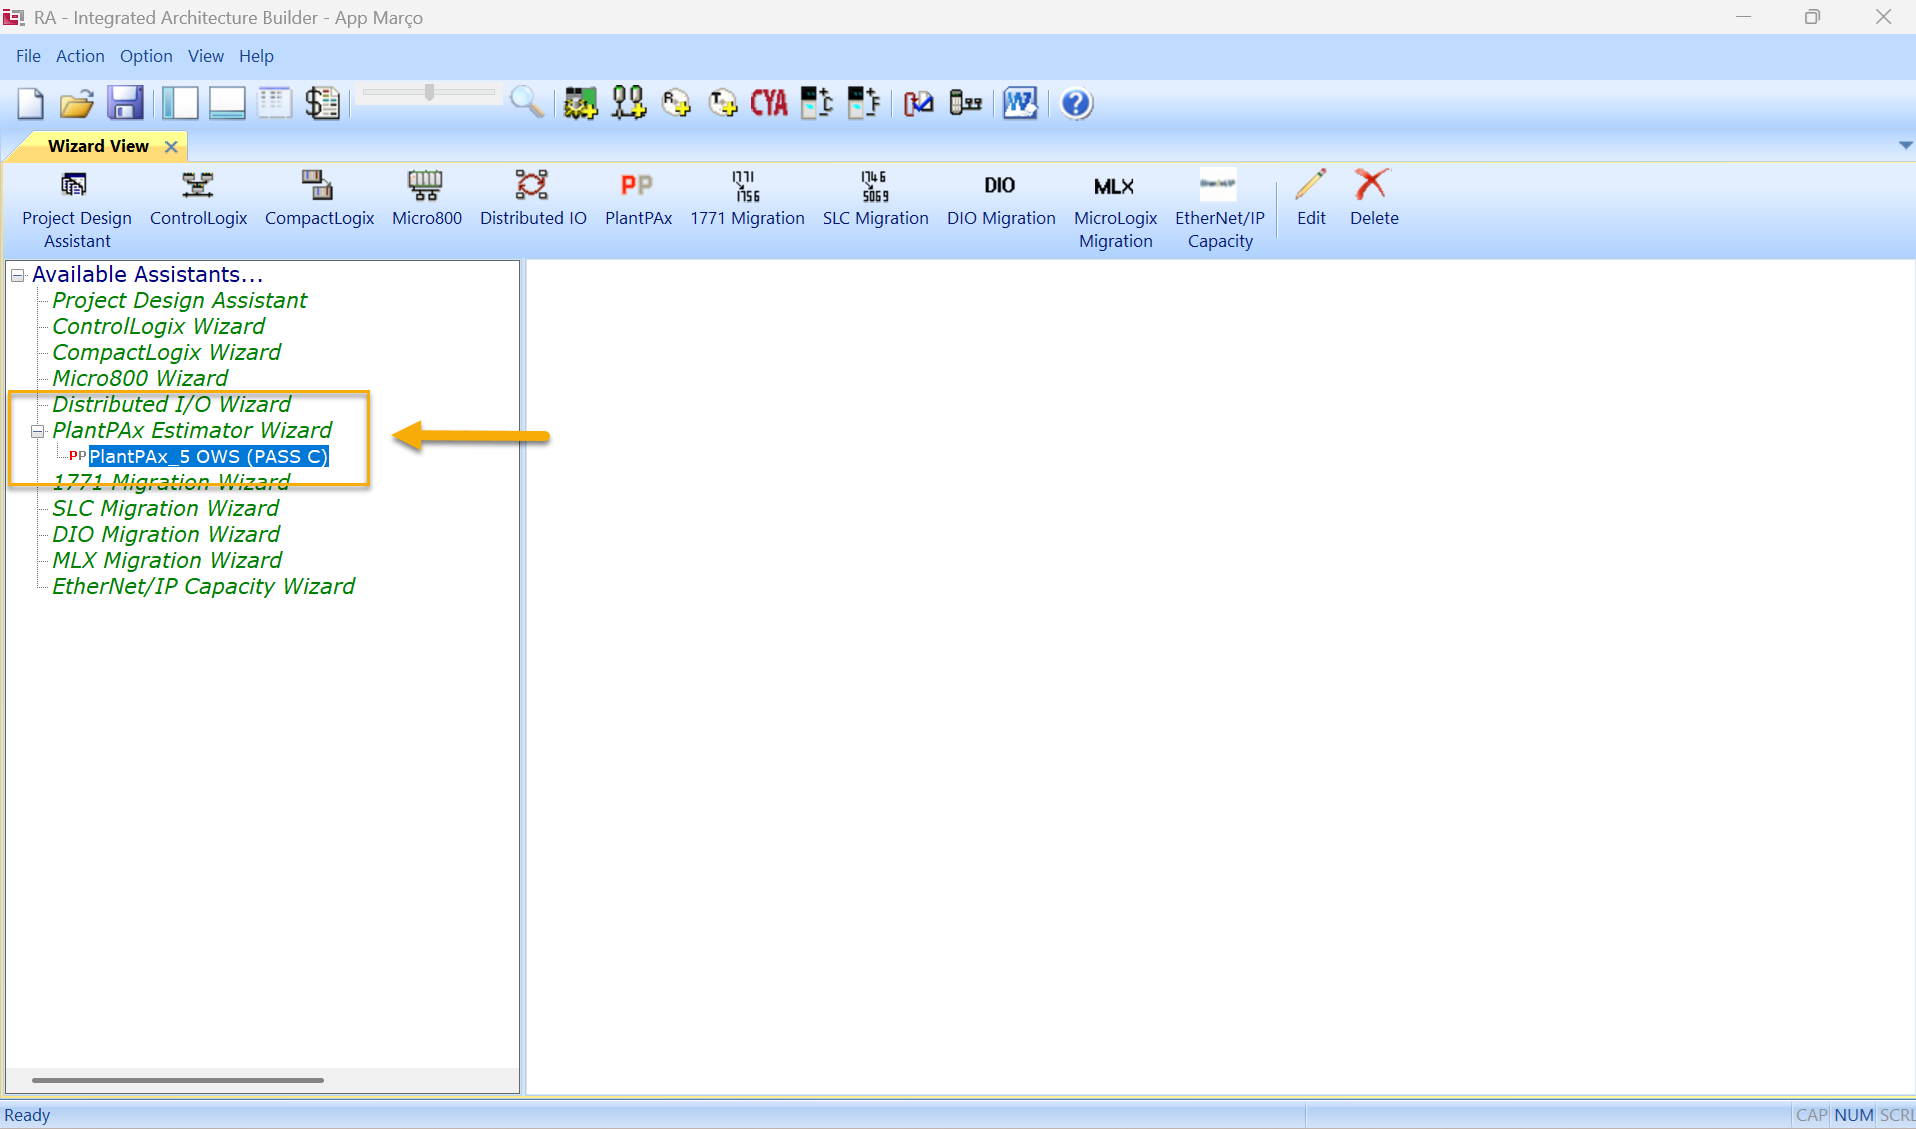Launch the CompactLogix wizard toolbar button

[319, 200]
